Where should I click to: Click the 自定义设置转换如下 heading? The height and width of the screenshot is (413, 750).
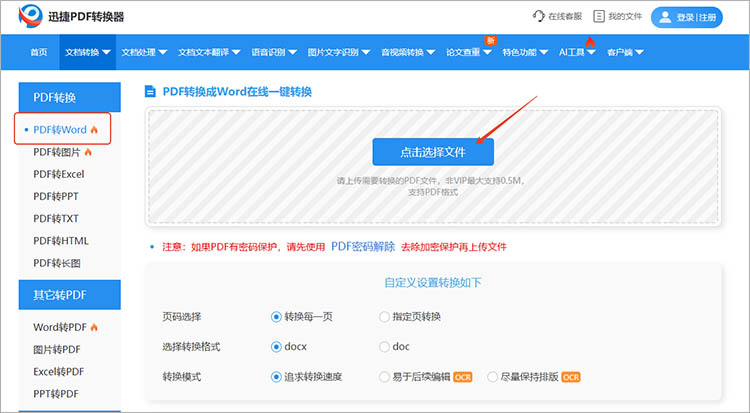[433, 282]
